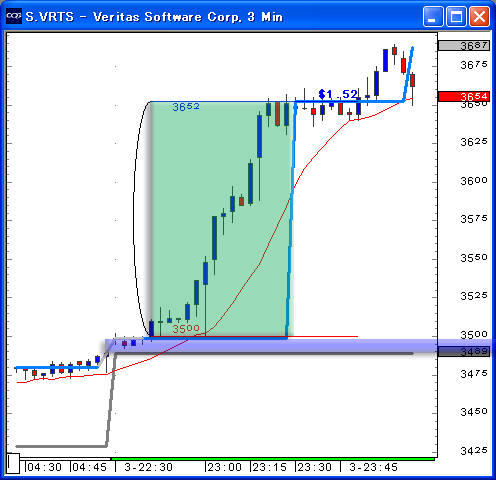Click the 04:45 time axis label
The image size is (496, 480).
click(89, 467)
